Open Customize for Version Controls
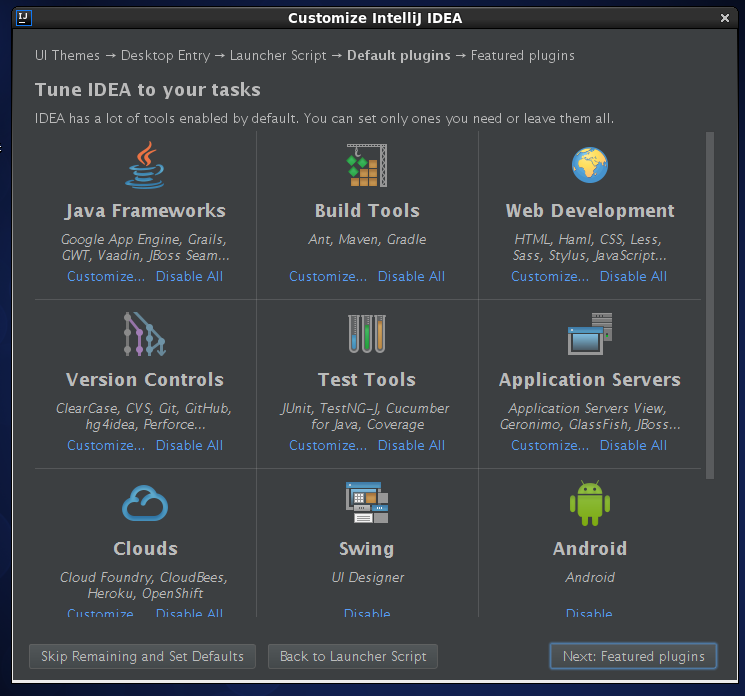The height and width of the screenshot is (696, 745). tap(106, 446)
